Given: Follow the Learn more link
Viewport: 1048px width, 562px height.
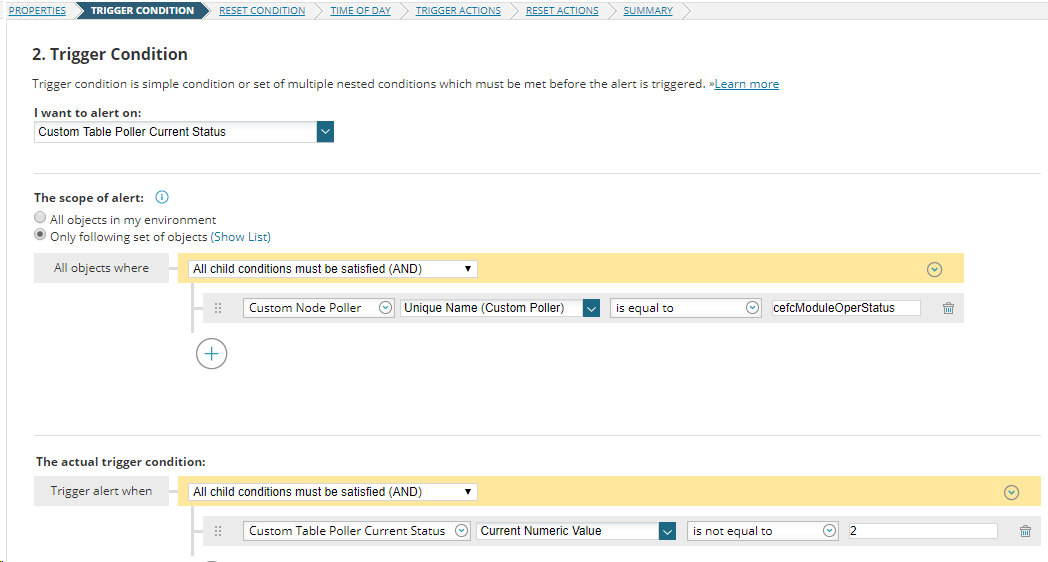Looking at the screenshot, I should [x=747, y=84].
